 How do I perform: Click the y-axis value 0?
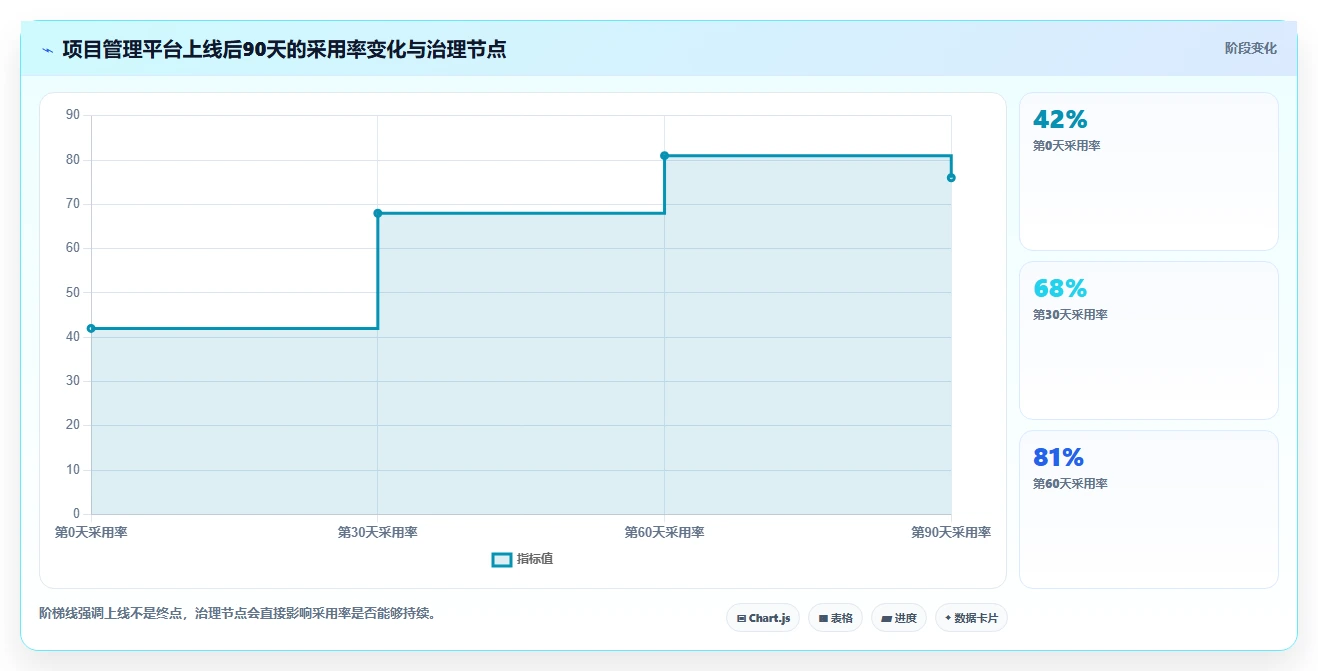(x=76, y=514)
